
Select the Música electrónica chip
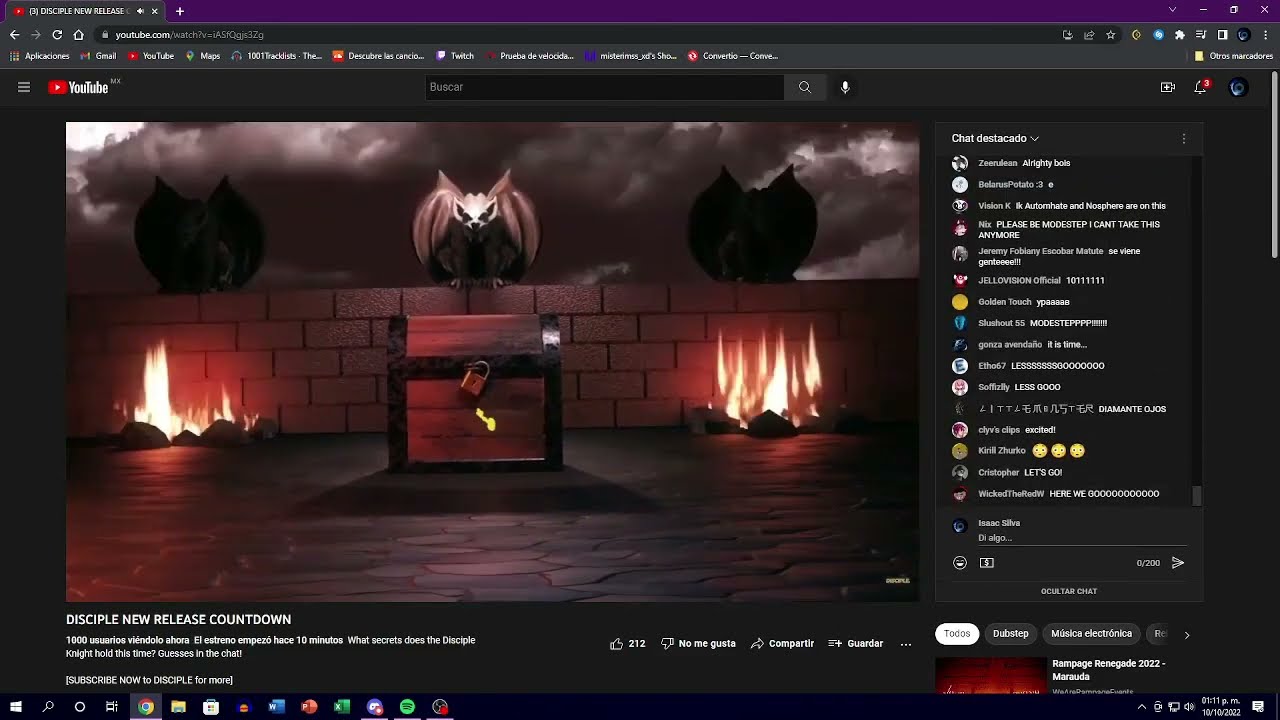[1091, 634]
